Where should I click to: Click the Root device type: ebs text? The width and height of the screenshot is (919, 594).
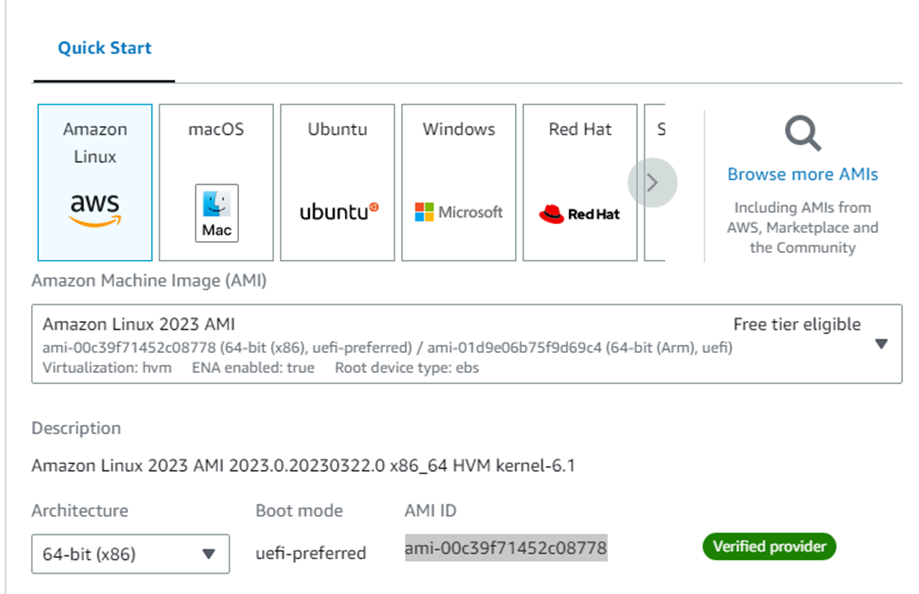point(407,368)
